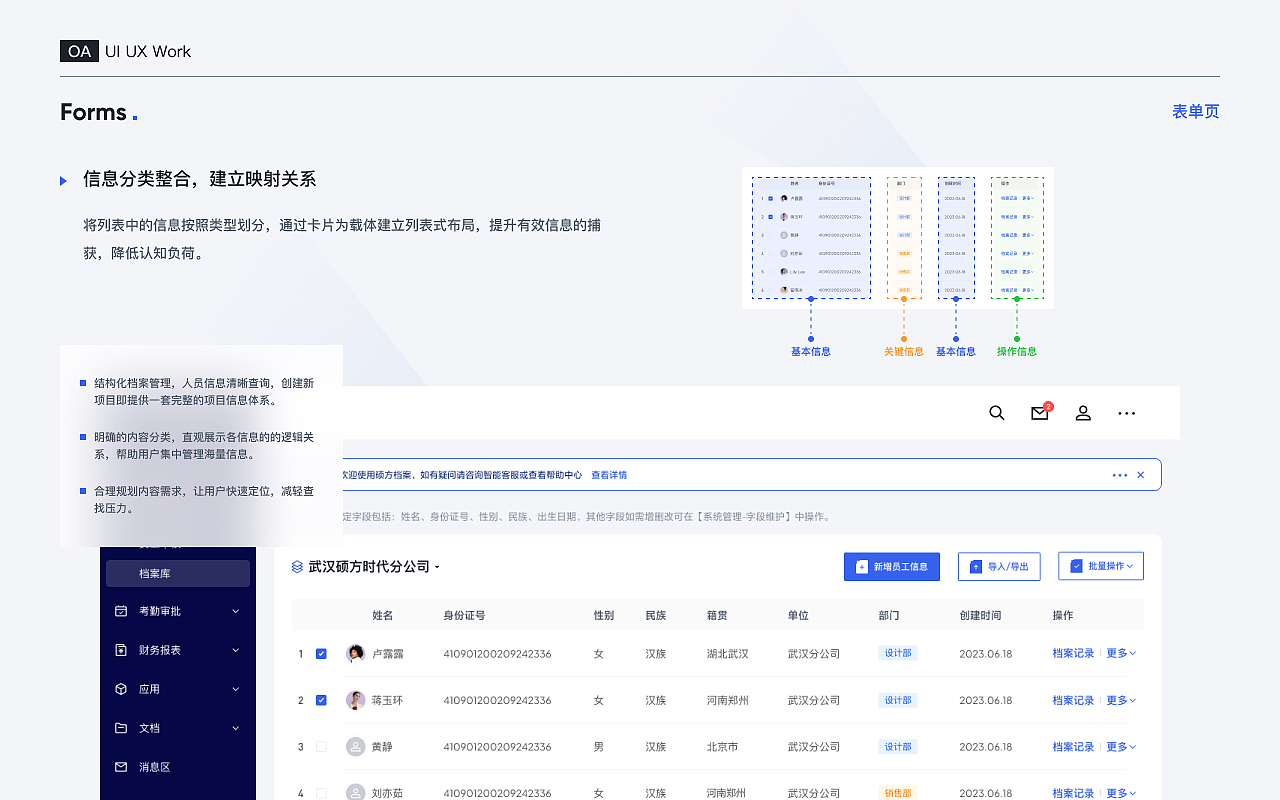
Task: Uncheck the checkbox on 卢露露's row
Action: coord(321,653)
